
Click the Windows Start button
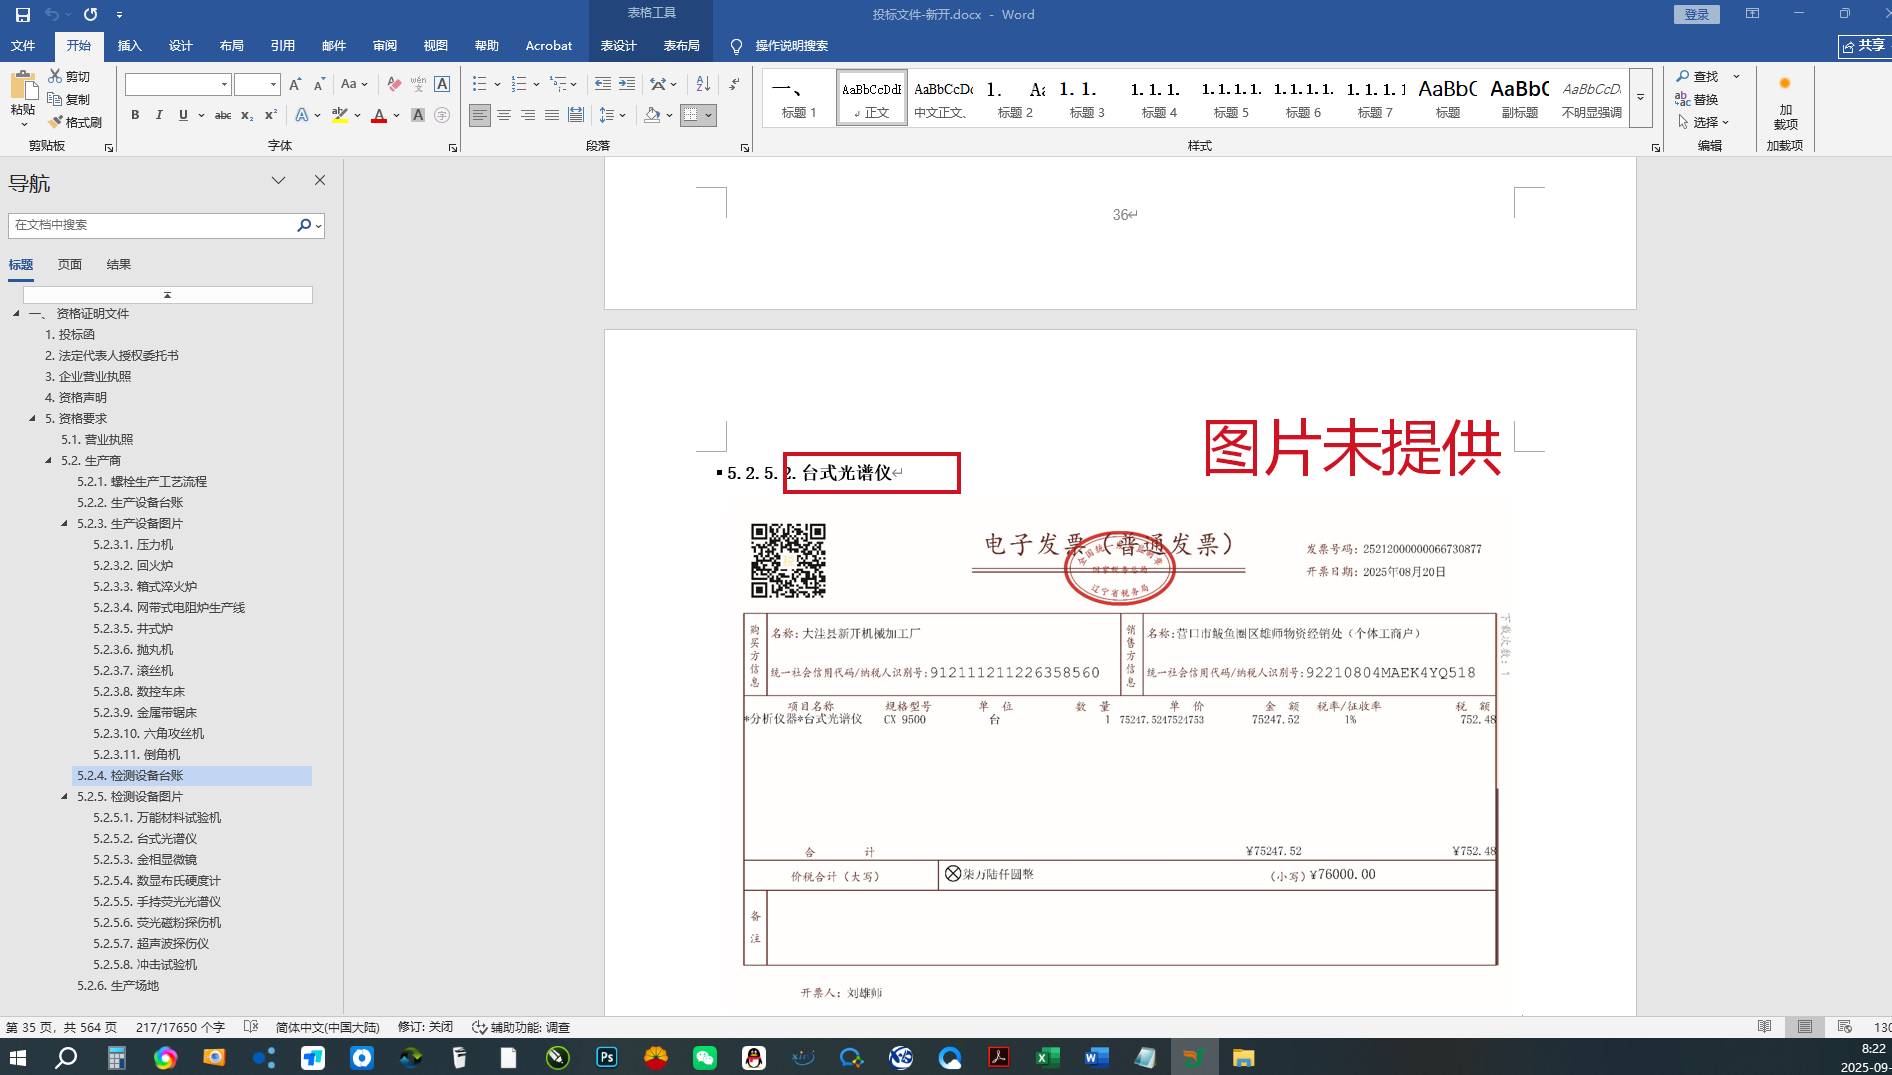click(18, 1057)
